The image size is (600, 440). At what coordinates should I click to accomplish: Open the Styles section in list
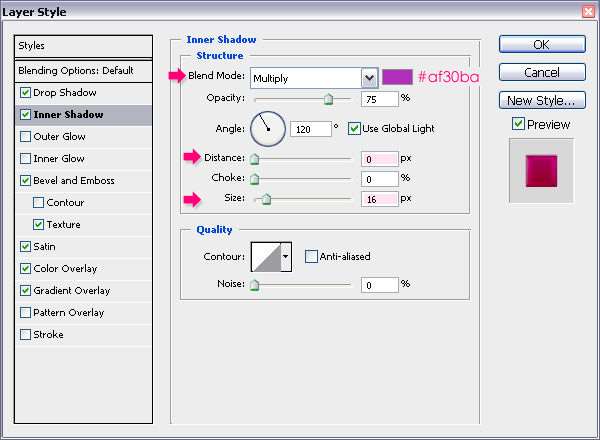pos(83,46)
